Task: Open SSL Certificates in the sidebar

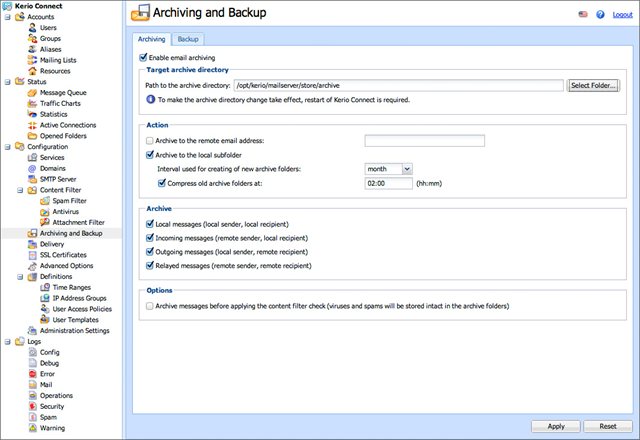Action: point(63,255)
